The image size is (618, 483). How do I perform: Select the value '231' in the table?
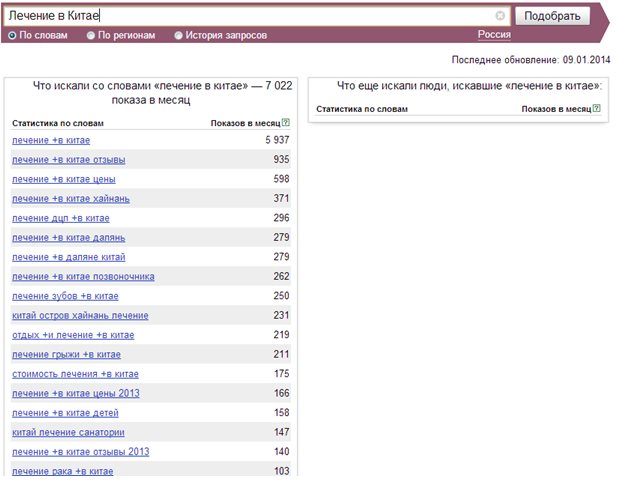click(x=281, y=315)
